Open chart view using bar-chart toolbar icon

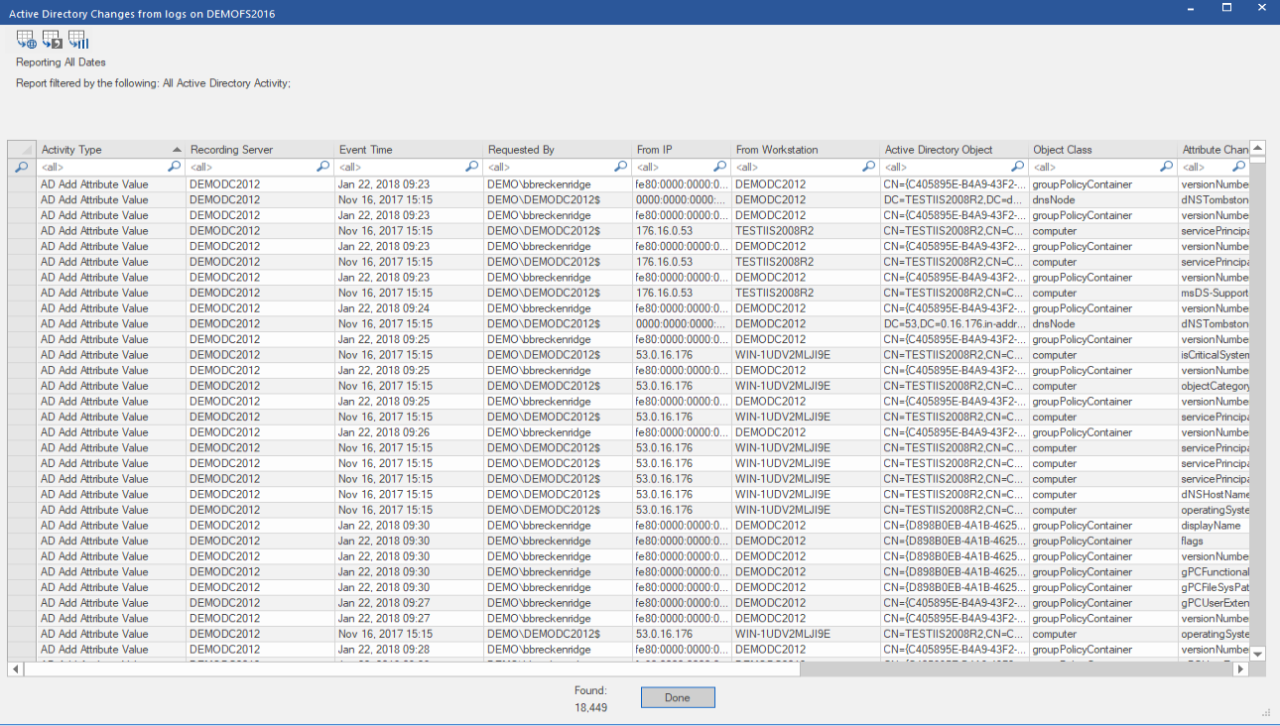pos(78,39)
